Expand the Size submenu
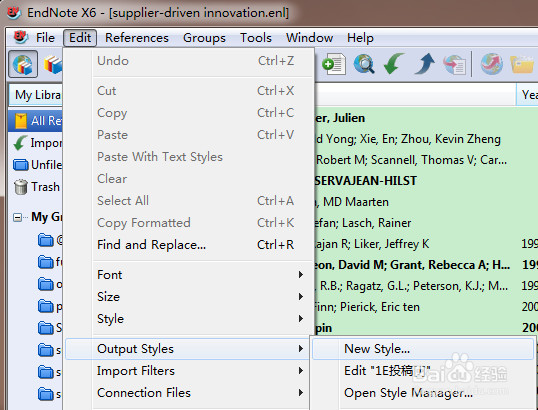The image size is (538, 410). tap(189, 296)
